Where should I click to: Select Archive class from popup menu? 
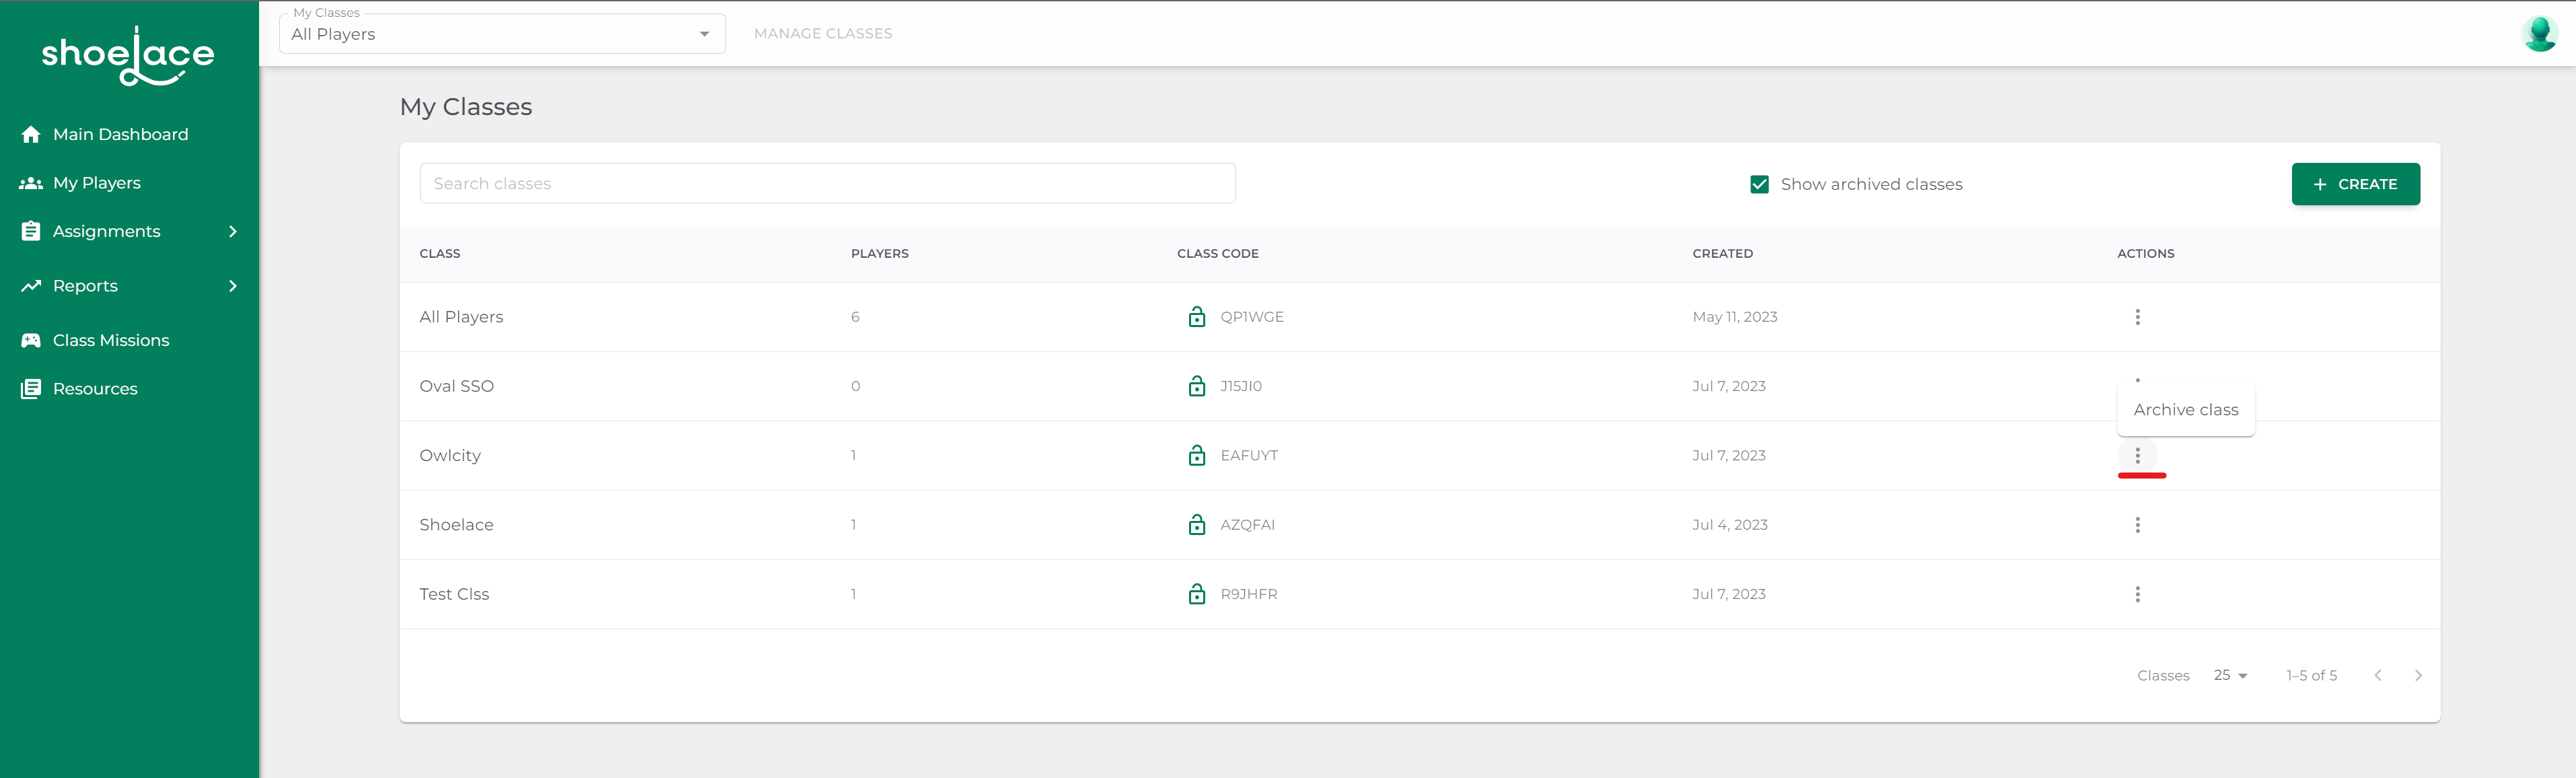tap(2185, 410)
